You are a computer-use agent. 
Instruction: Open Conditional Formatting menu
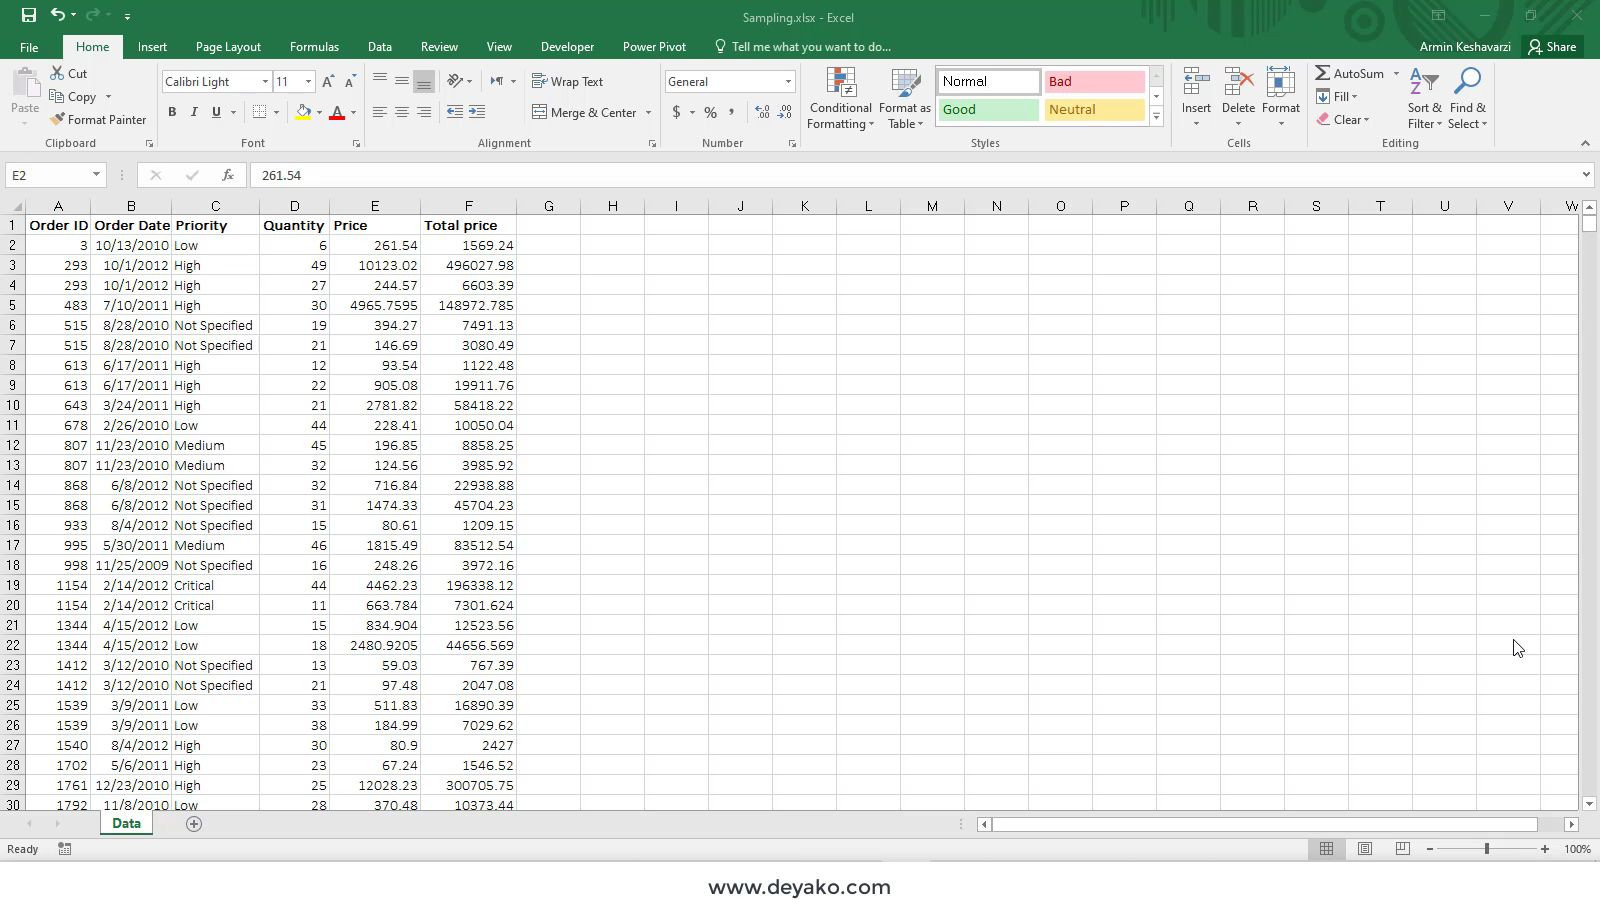pyautogui.click(x=841, y=99)
